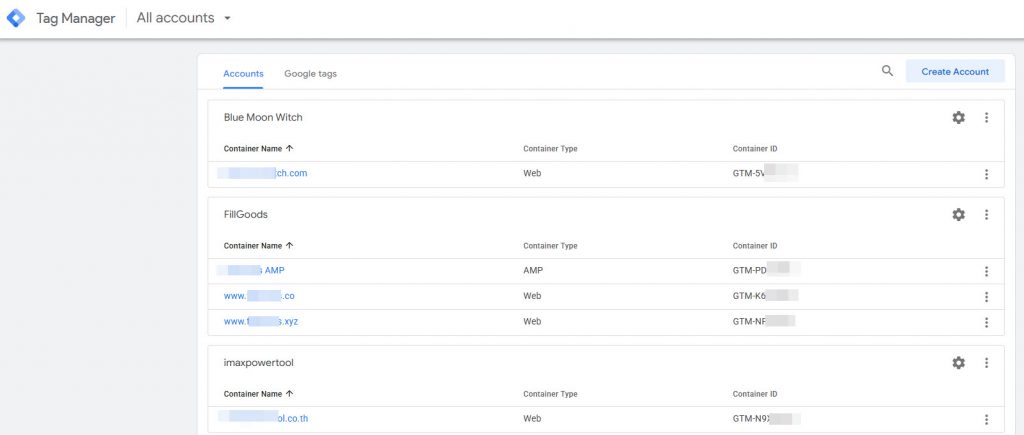Open the All accounts dropdown
Image resolution: width=1024 pixels, height=435 pixels.
coord(184,18)
